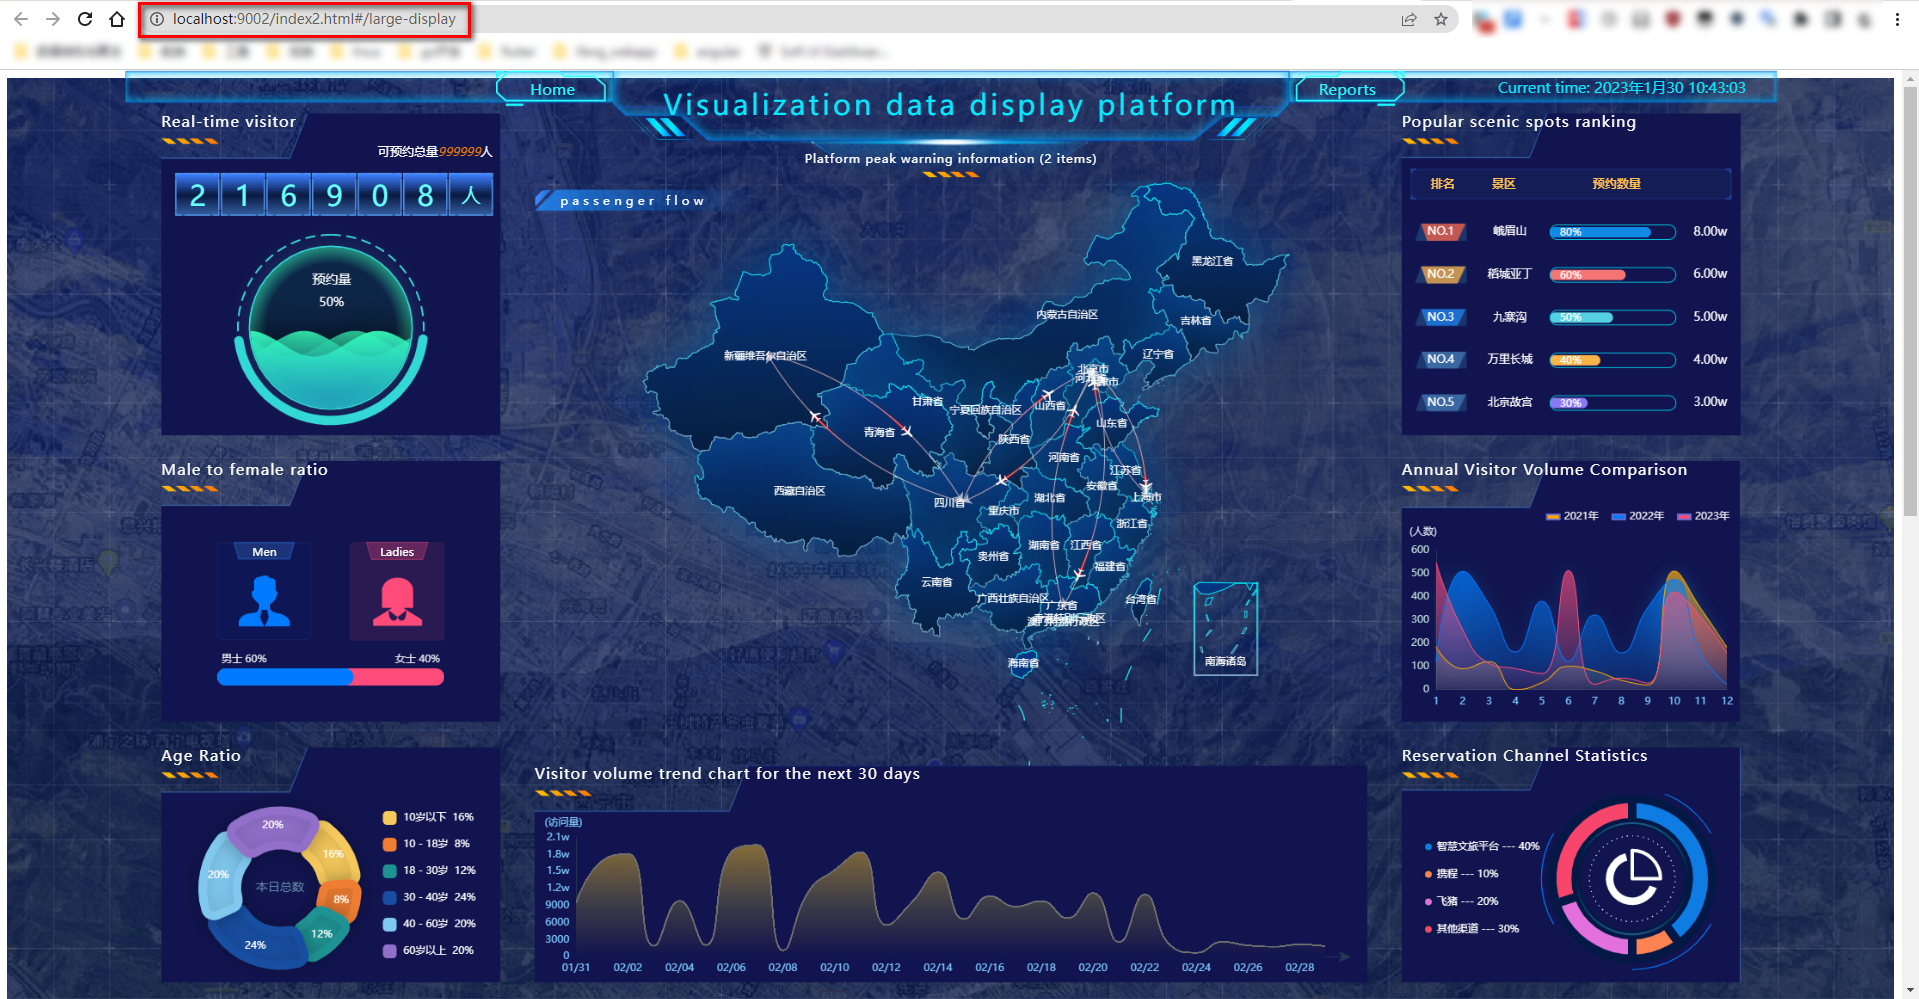The width and height of the screenshot is (1919, 999).
Task: Open the Home tab of the dashboard
Action: click(x=552, y=89)
